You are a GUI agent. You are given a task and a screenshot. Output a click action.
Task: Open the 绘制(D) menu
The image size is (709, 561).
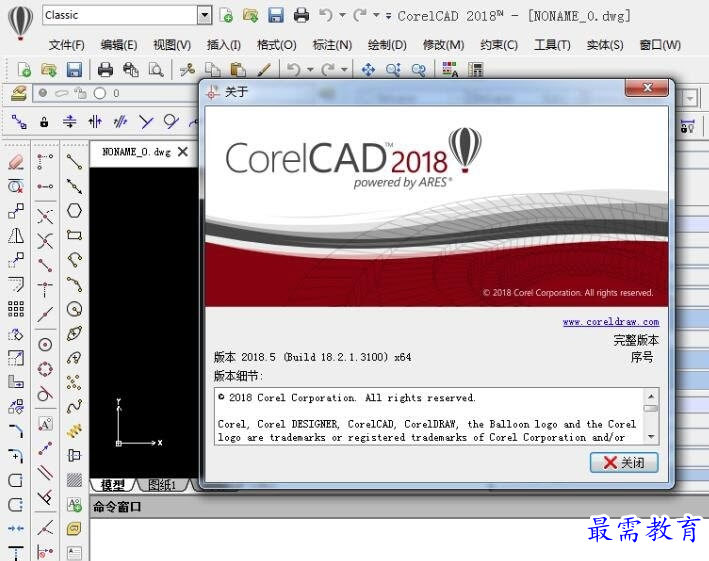387,45
